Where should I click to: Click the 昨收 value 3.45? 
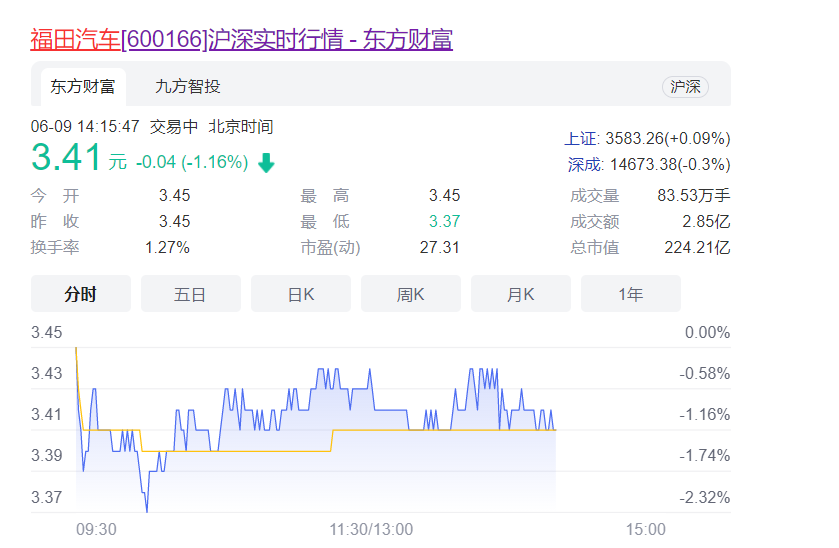coord(174,221)
